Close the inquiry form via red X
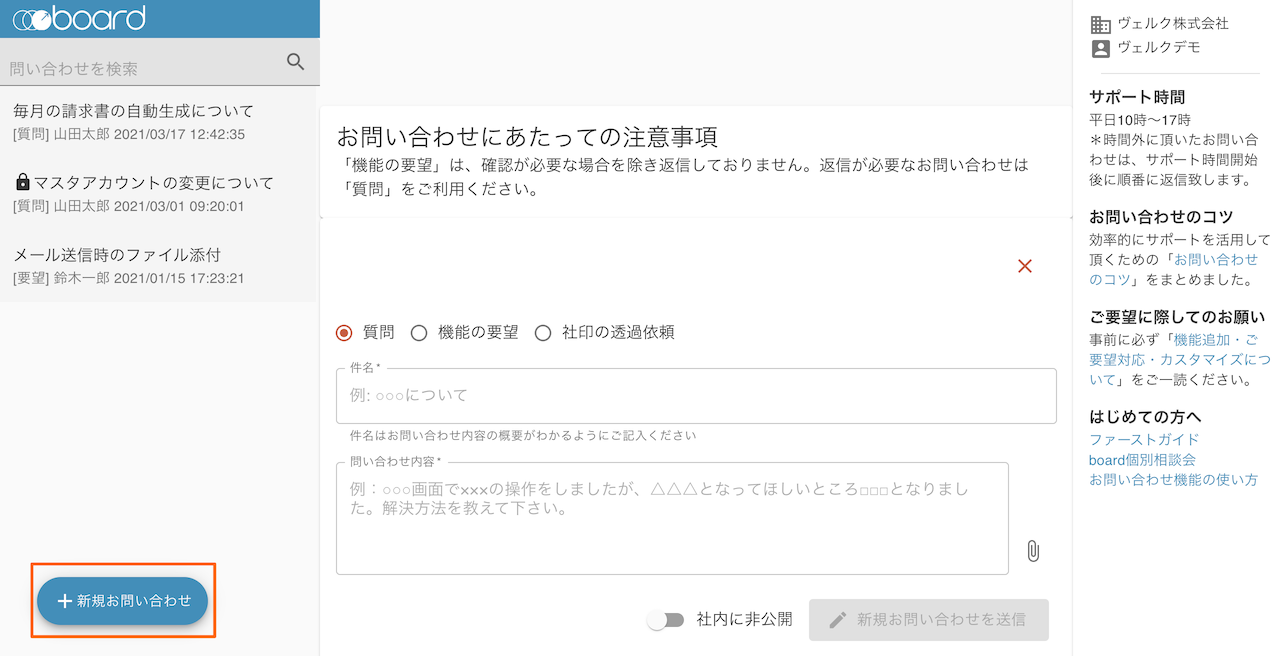 pyautogui.click(x=1024, y=265)
